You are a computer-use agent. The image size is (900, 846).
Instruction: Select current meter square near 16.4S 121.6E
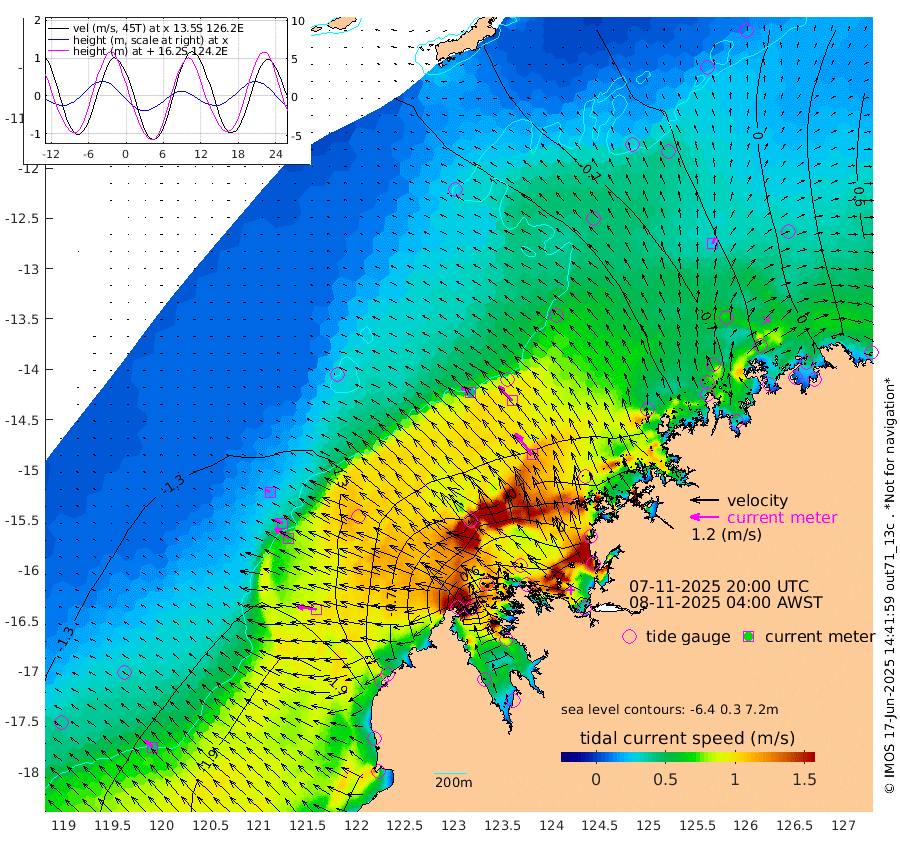point(316,610)
